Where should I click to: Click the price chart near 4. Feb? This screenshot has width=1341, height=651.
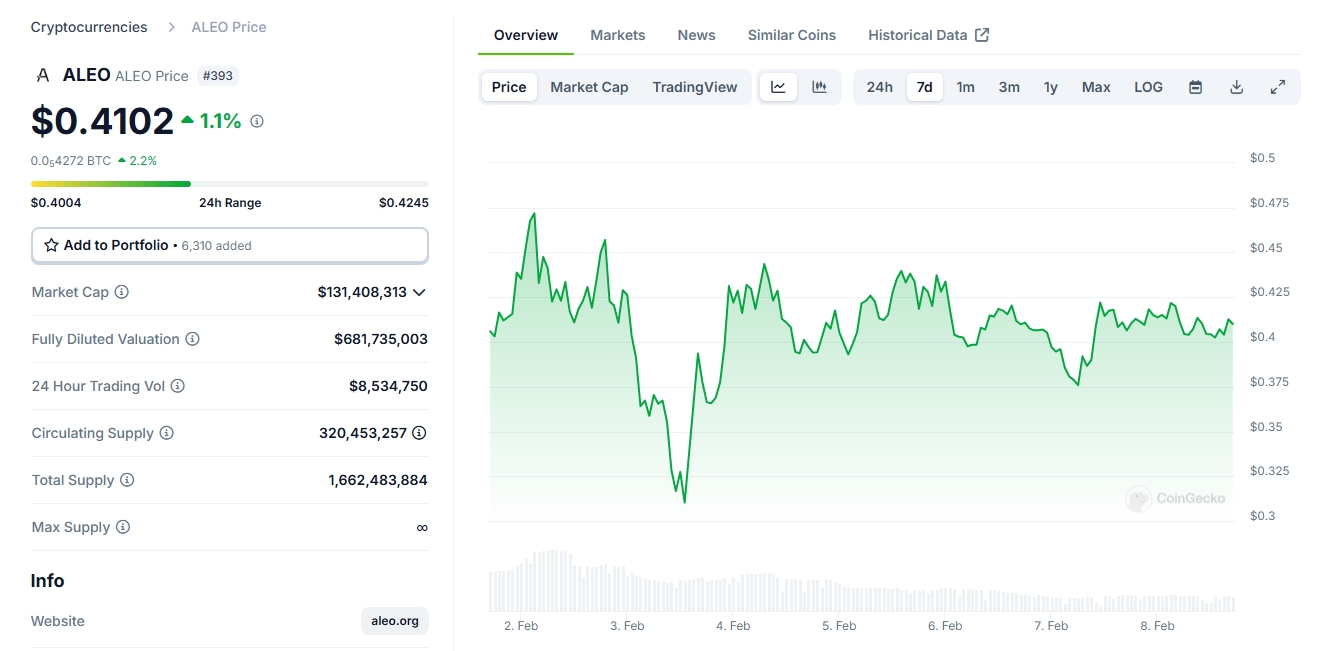click(733, 340)
